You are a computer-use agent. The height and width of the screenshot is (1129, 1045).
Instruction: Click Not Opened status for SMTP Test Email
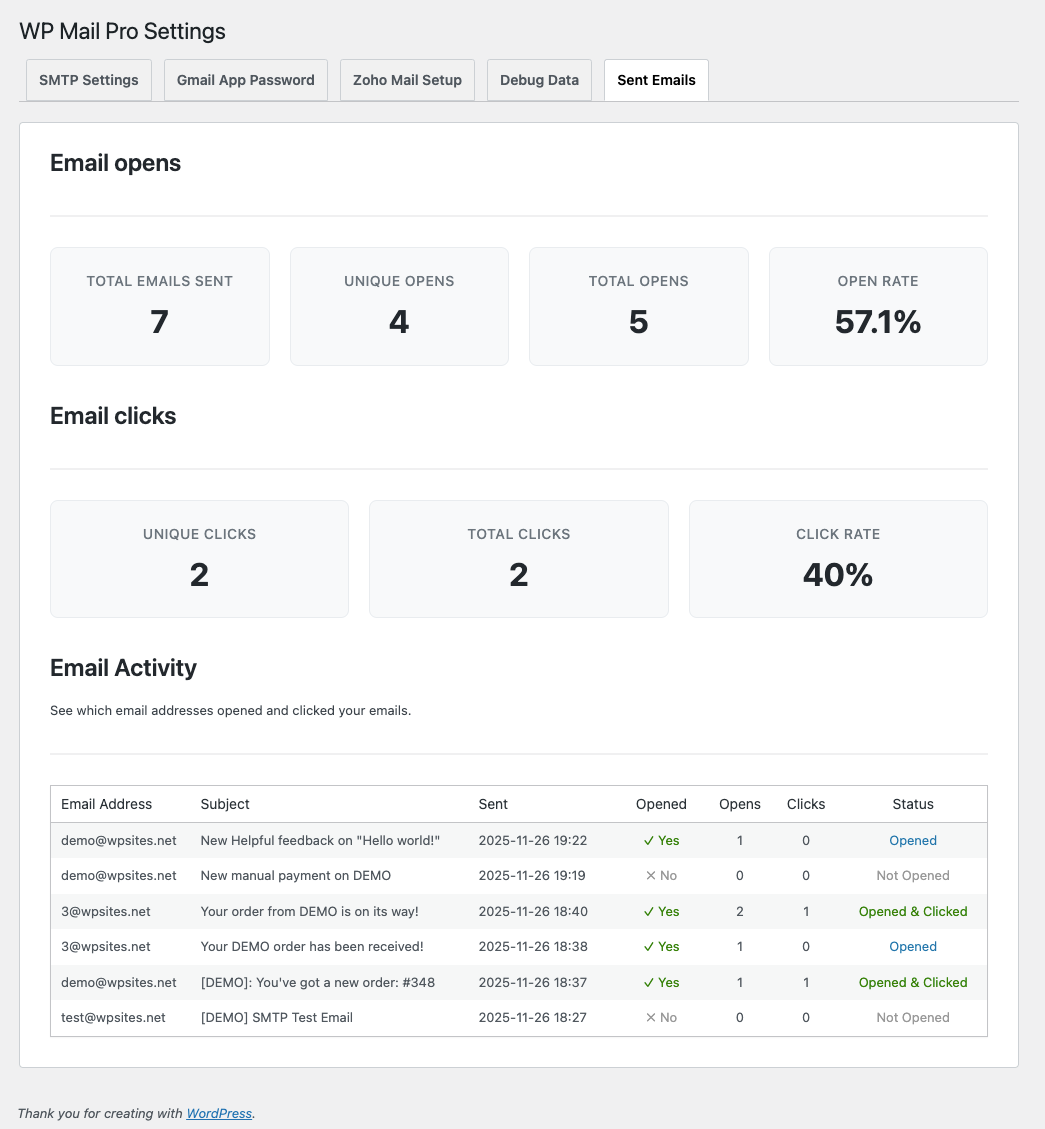coord(913,1018)
